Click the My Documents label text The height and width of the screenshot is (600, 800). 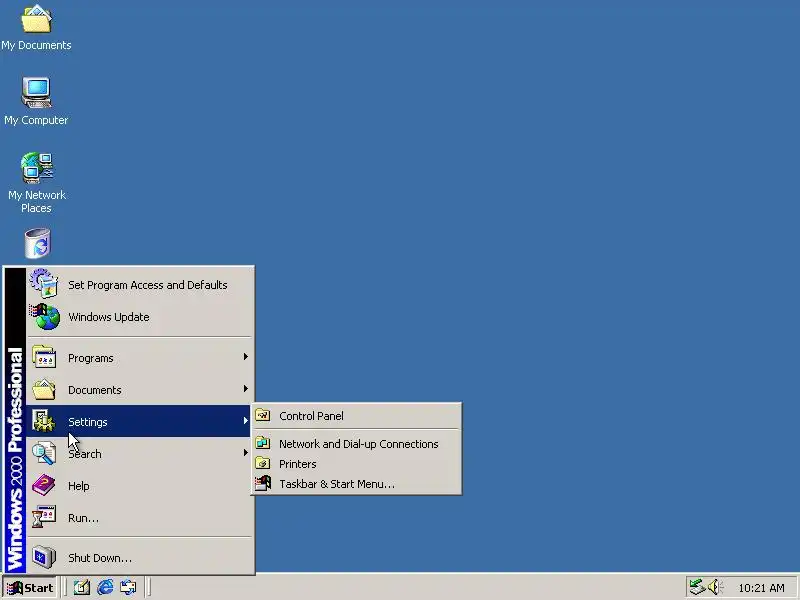click(36, 45)
